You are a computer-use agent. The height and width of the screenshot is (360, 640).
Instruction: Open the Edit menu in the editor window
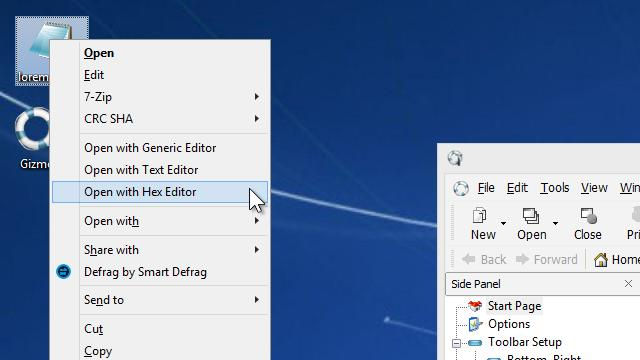coord(517,188)
